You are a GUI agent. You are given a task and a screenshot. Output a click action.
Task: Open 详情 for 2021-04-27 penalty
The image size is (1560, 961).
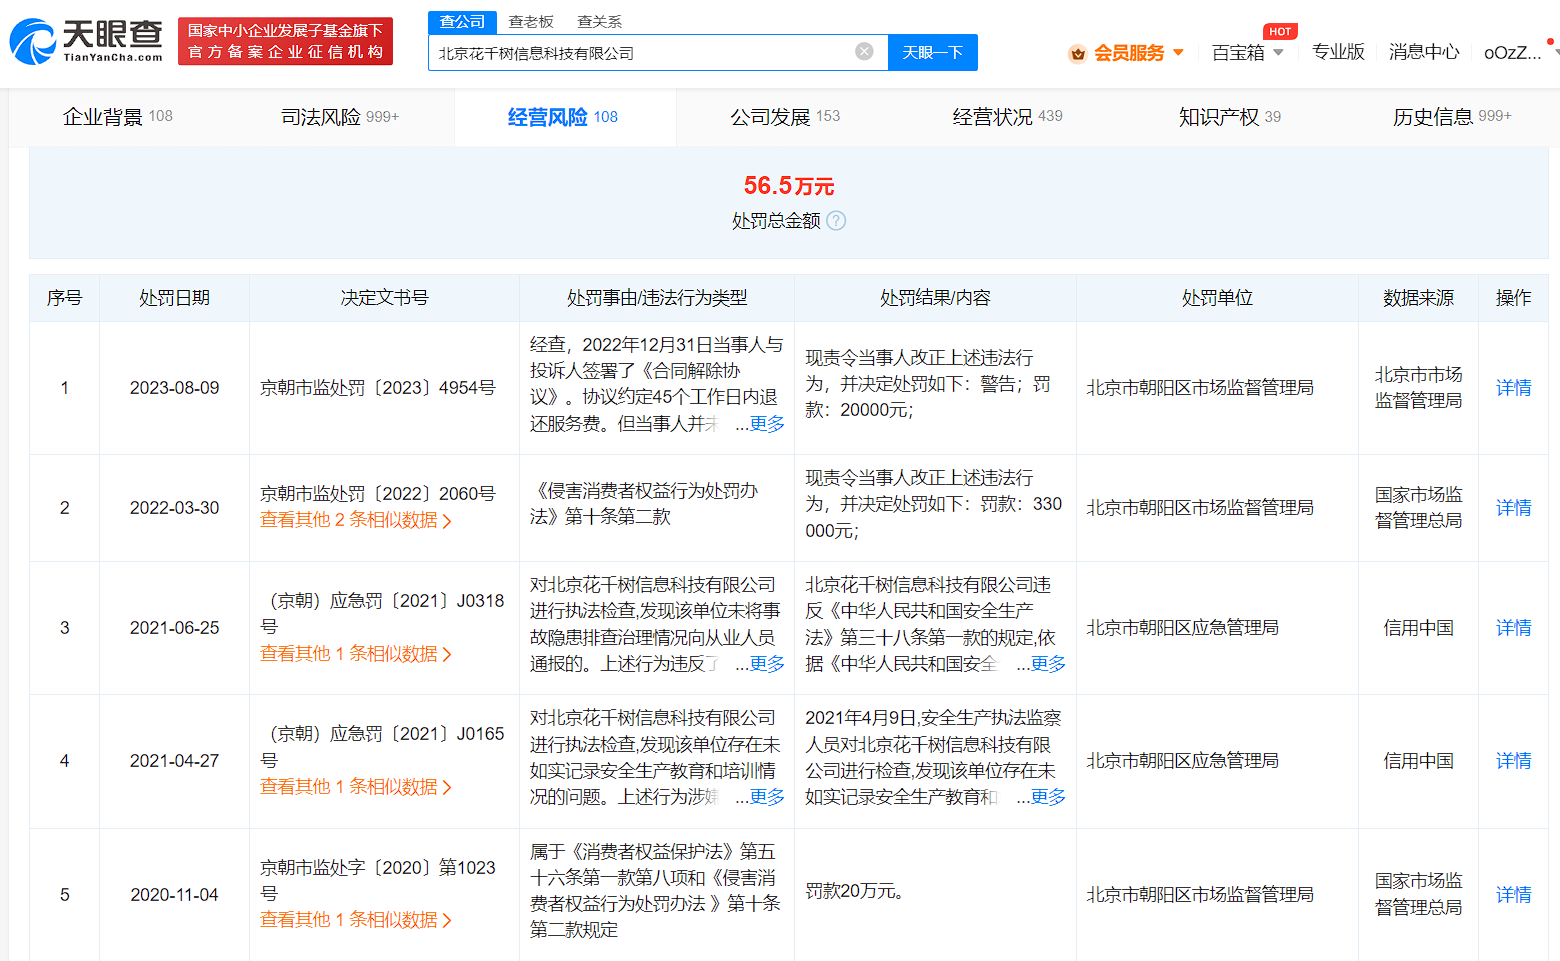coord(1514,761)
